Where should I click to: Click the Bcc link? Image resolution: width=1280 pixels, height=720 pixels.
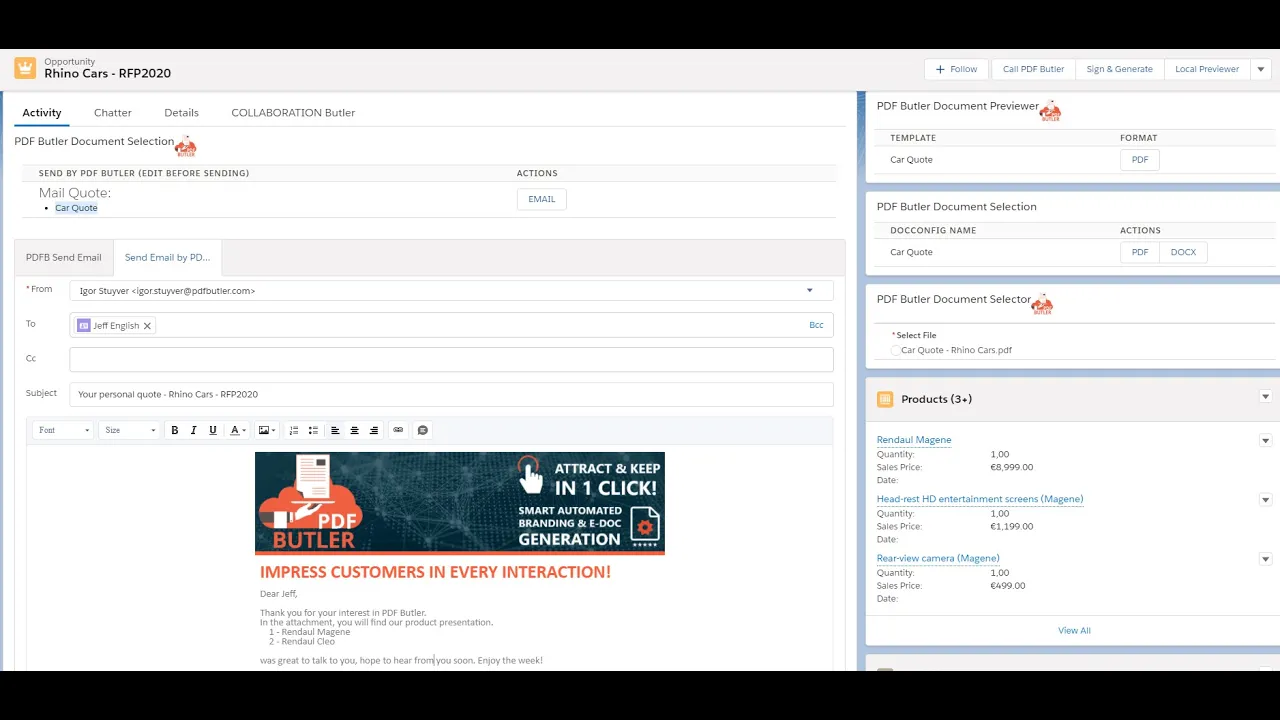pos(816,325)
